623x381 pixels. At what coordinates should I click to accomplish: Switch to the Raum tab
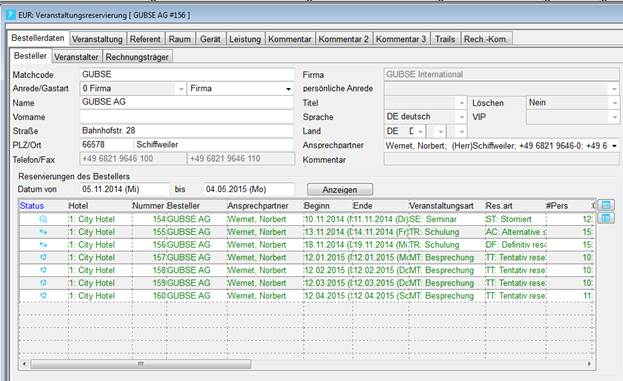click(x=180, y=39)
